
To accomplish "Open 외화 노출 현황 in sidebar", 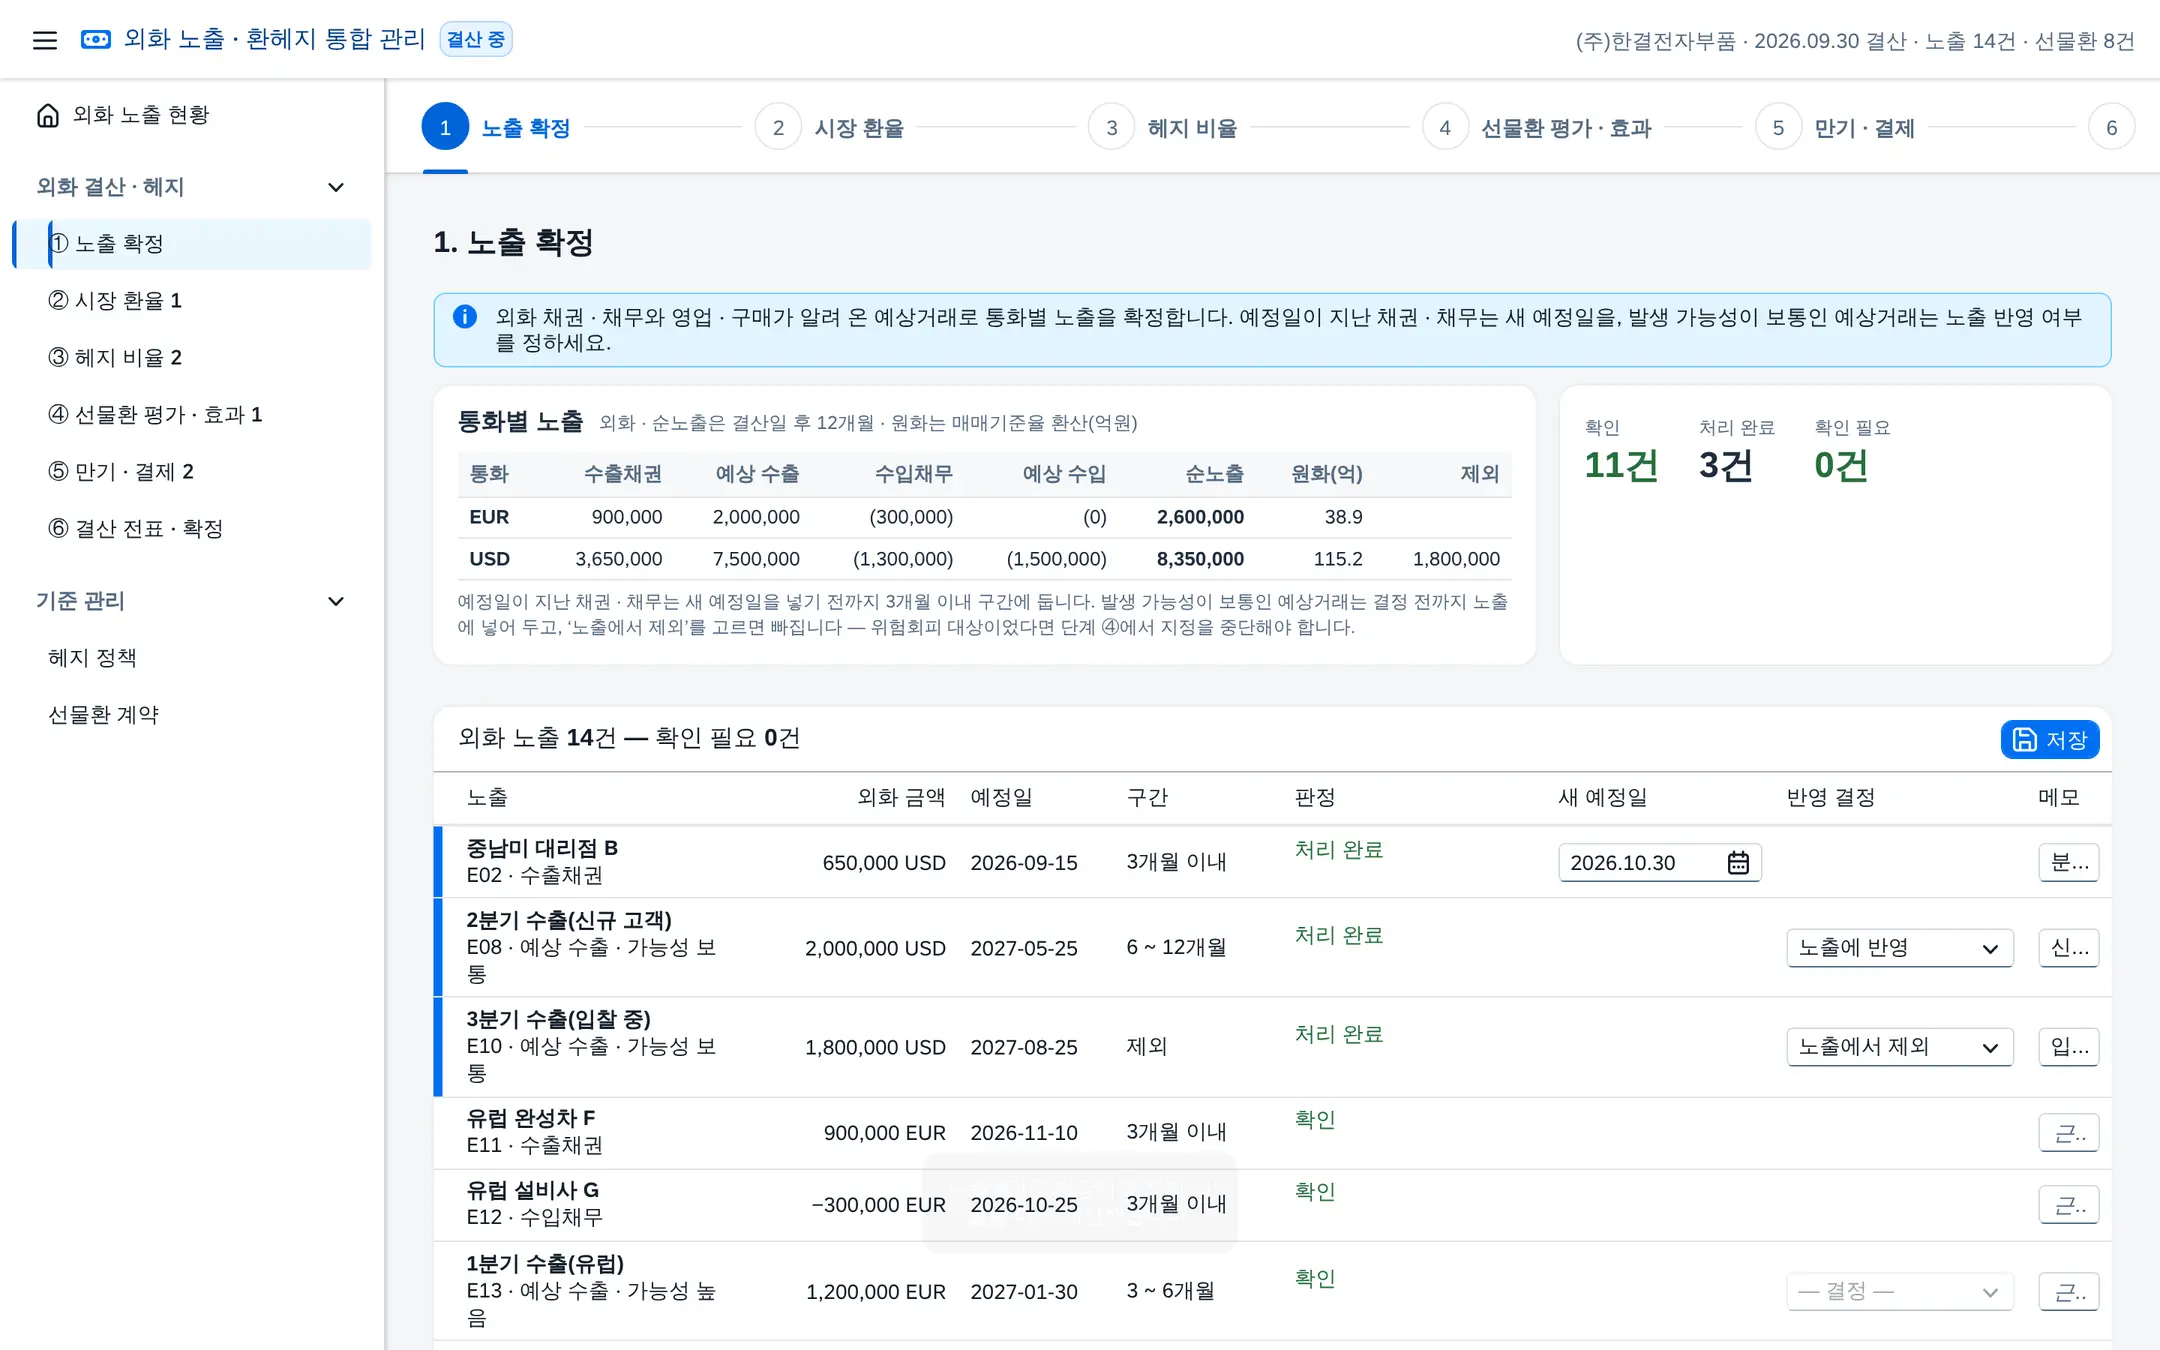I will [191, 115].
